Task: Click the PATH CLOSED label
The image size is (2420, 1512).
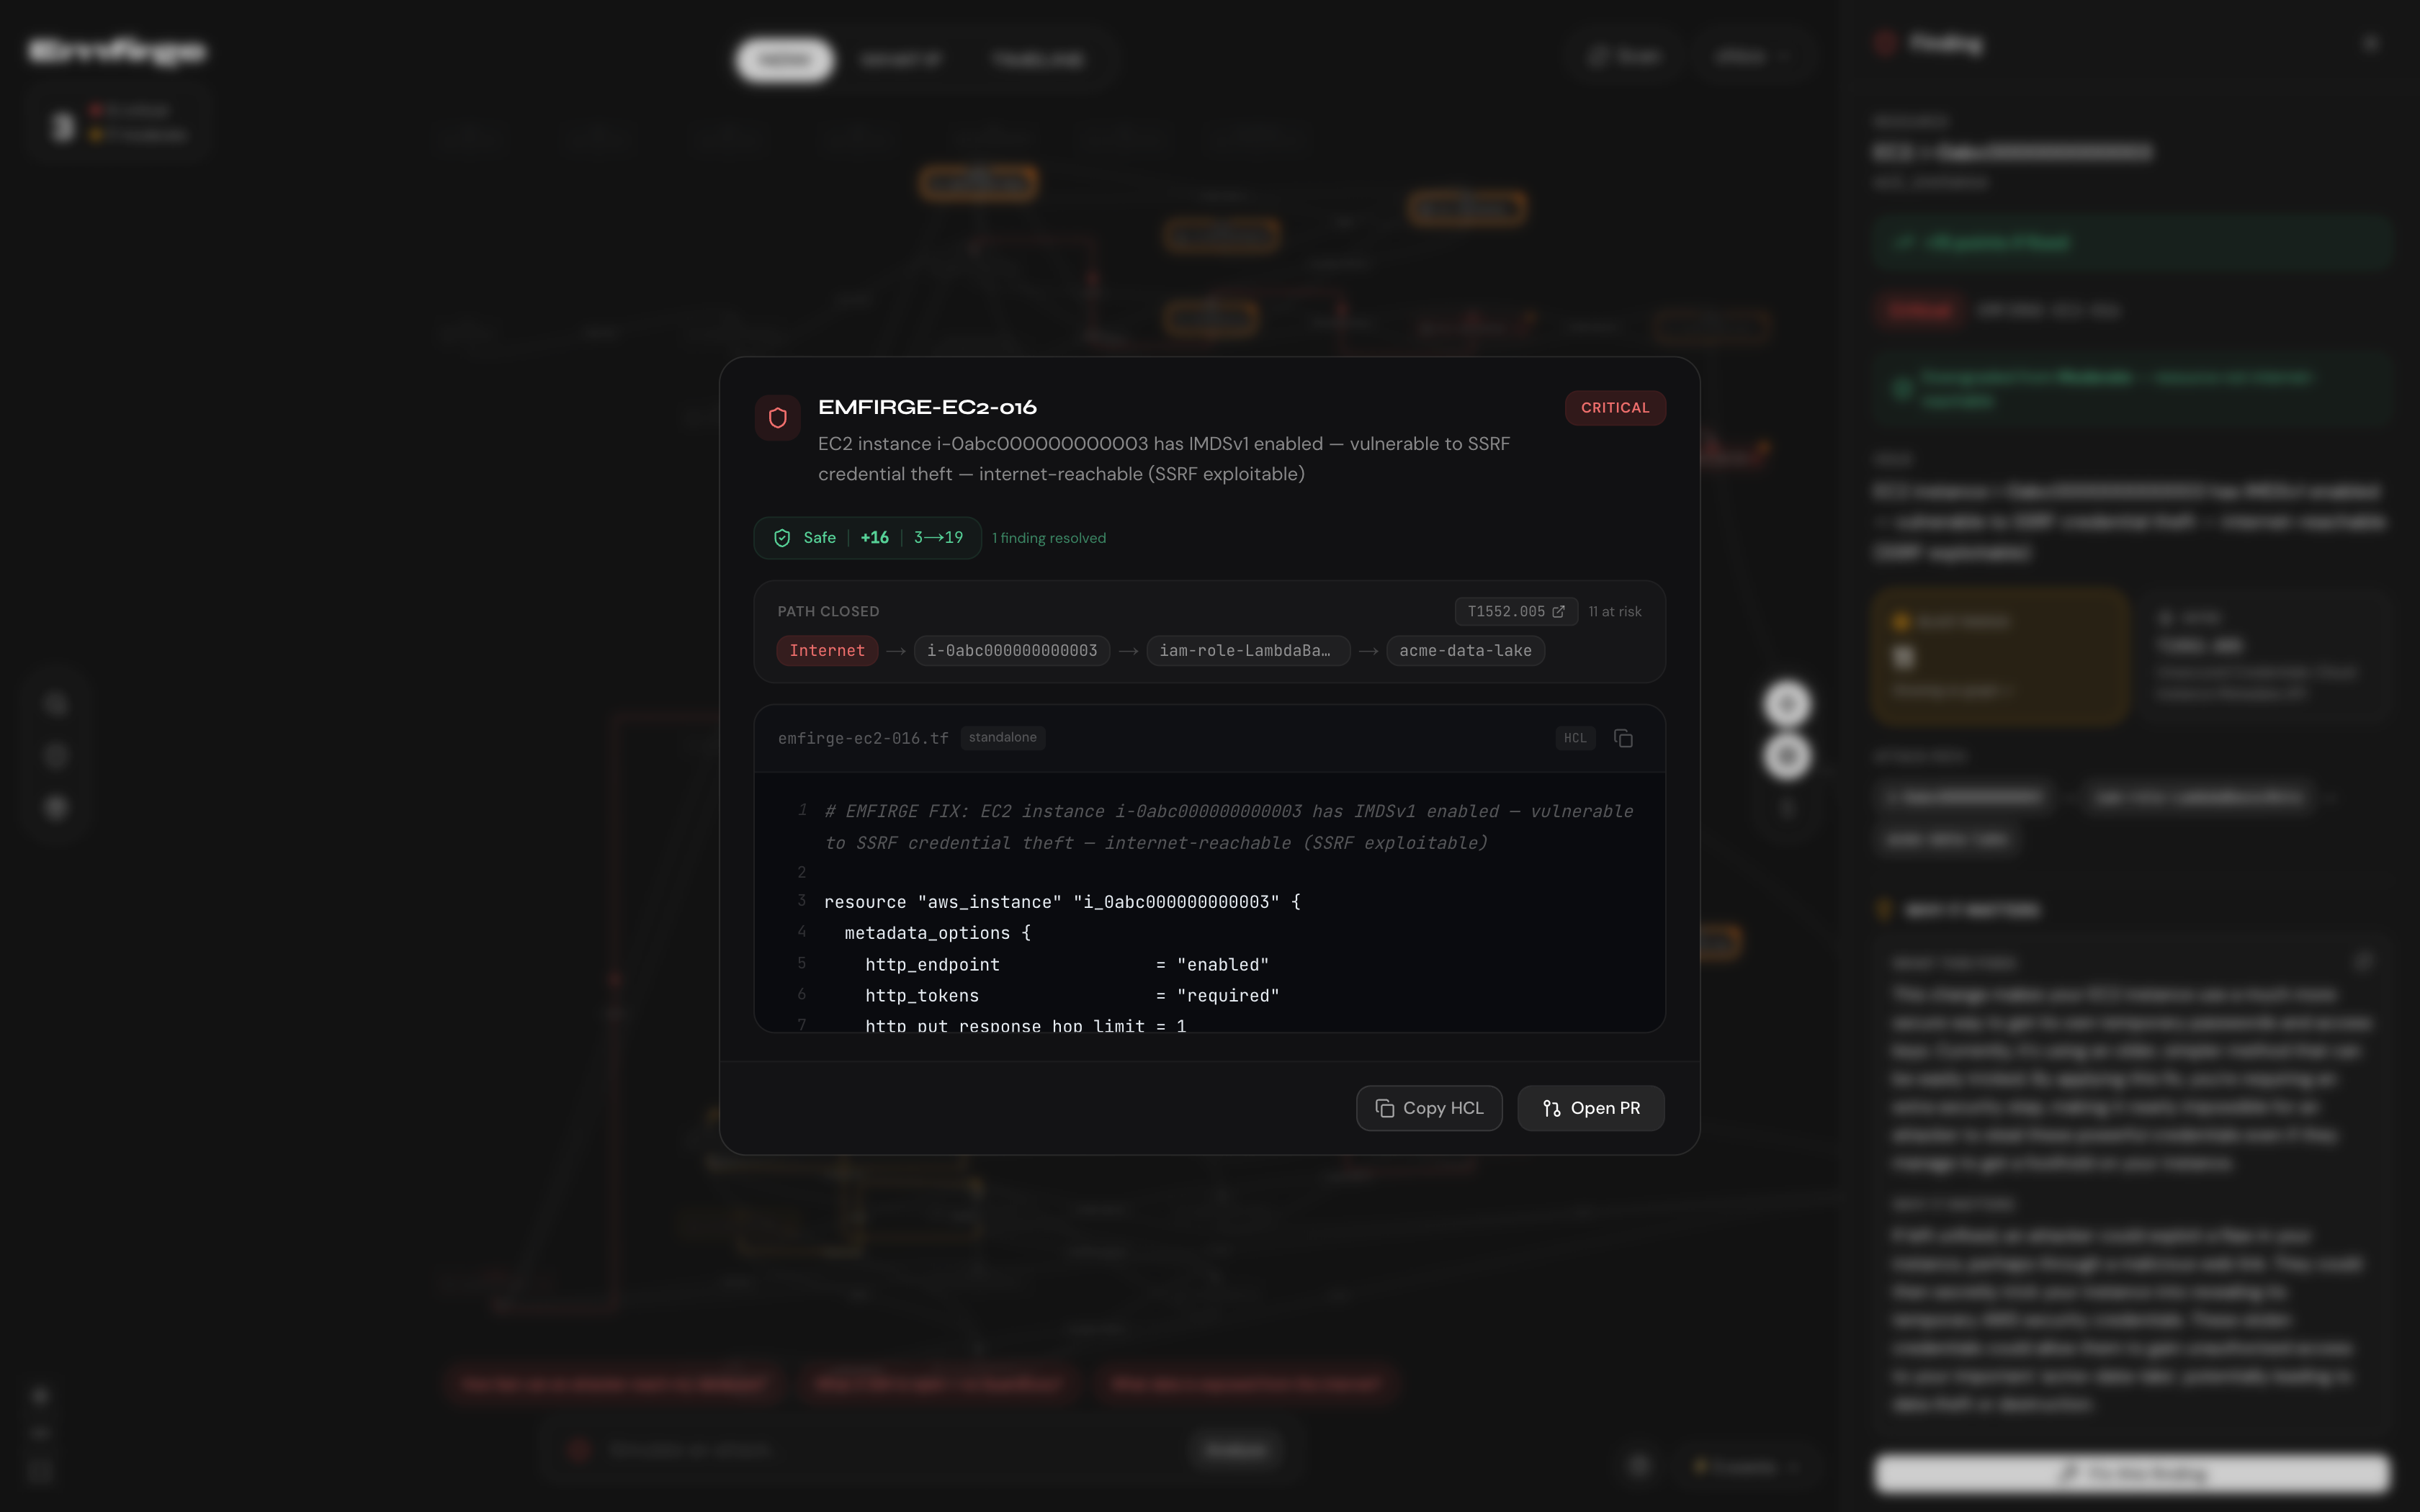Action: click(828, 611)
